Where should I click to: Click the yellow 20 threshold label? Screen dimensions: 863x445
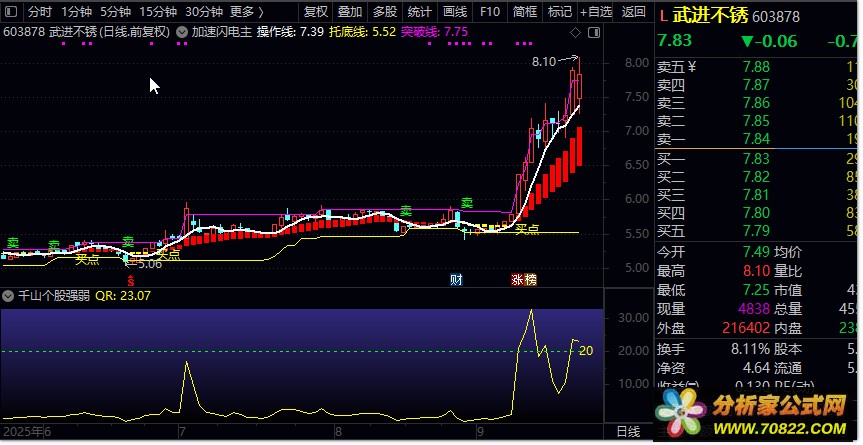(x=586, y=350)
